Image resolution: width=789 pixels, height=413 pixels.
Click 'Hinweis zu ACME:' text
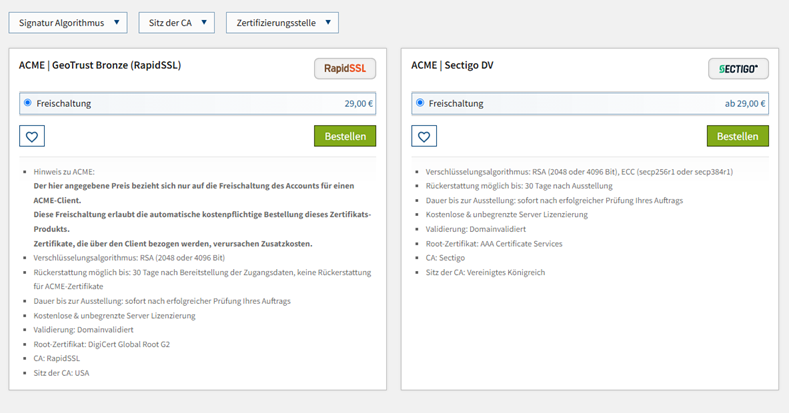[x=64, y=172]
